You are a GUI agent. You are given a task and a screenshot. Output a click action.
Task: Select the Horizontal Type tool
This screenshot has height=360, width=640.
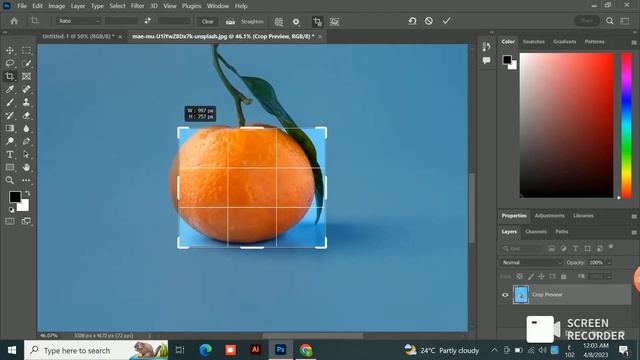(x=10, y=155)
